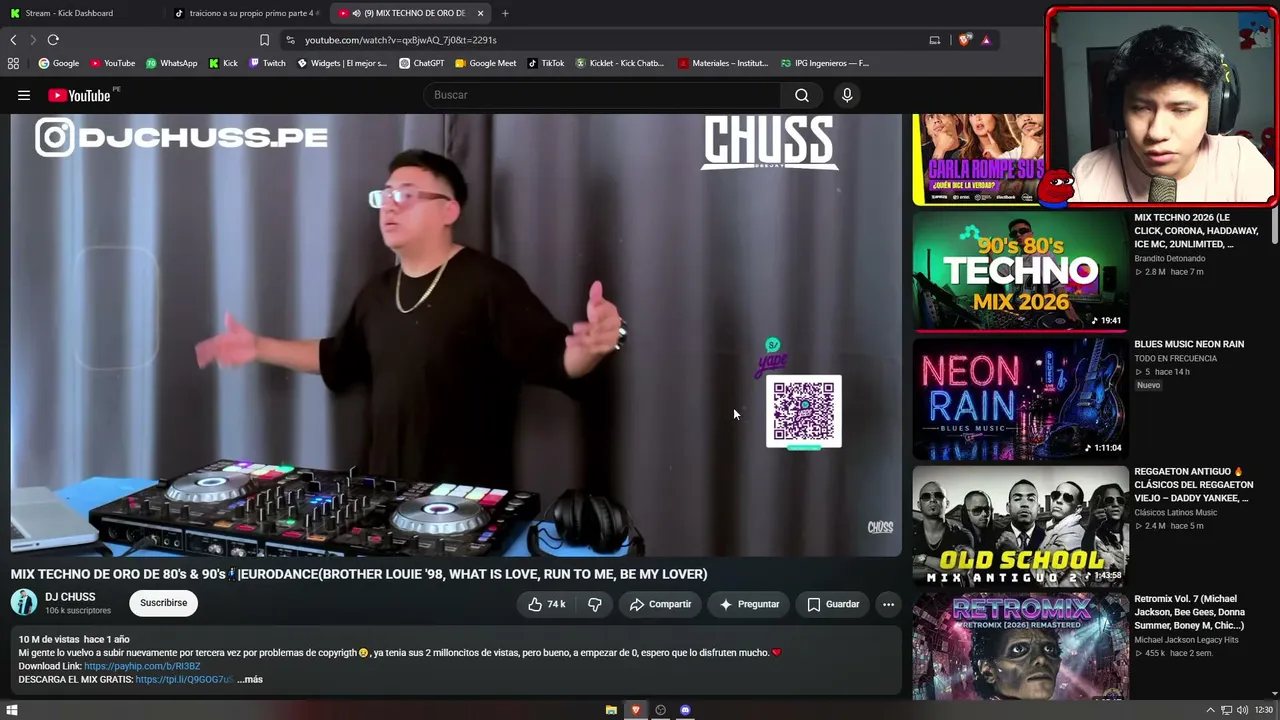Open the REGGAETON ANTIGUO video title
The height and width of the screenshot is (720, 1280).
[x=1193, y=485]
